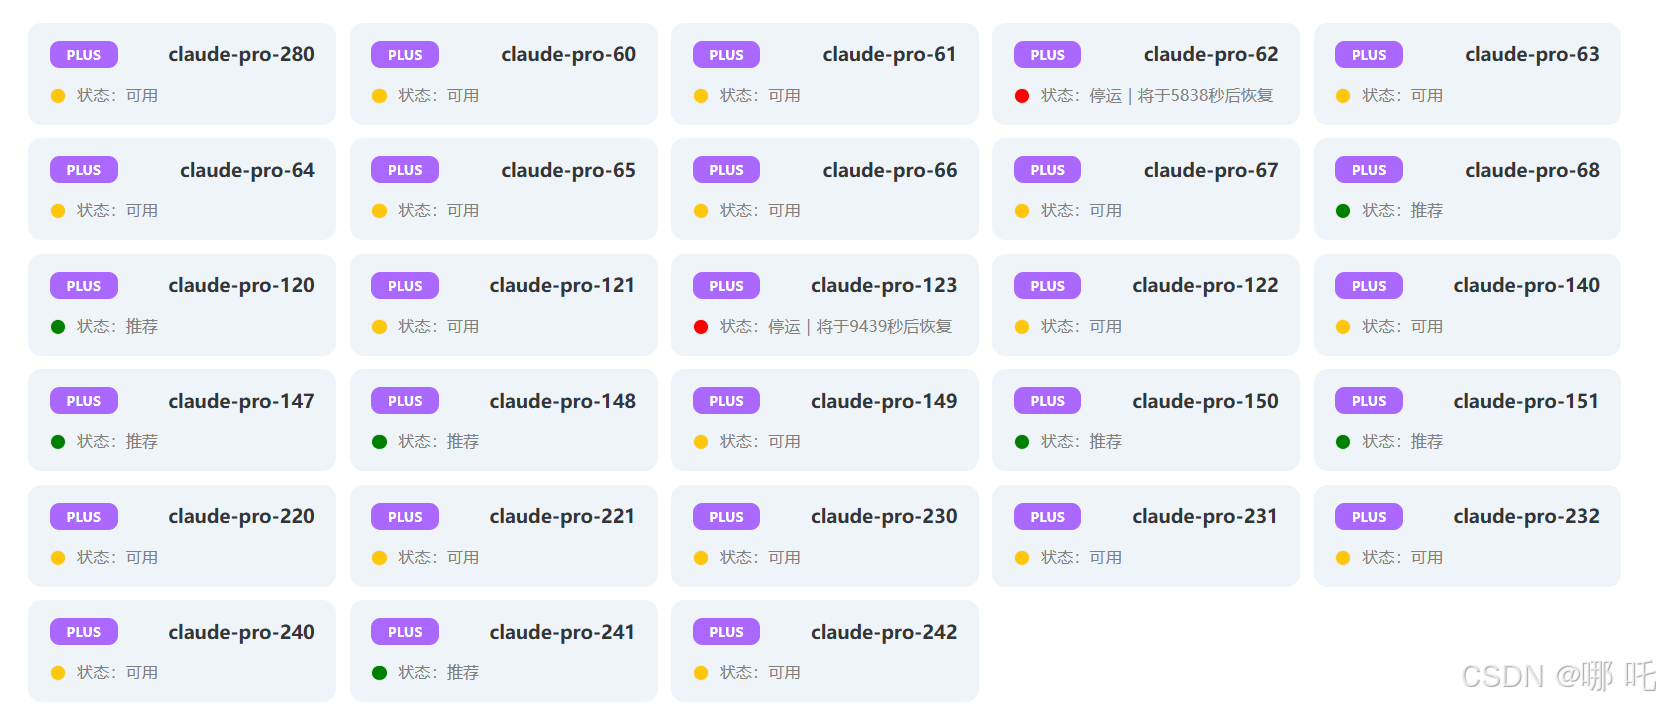The width and height of the screenshot is (1660, 706).
Task: Click '状态: 可用' text under claude-pro-220
Action: [x=117, y=558]
